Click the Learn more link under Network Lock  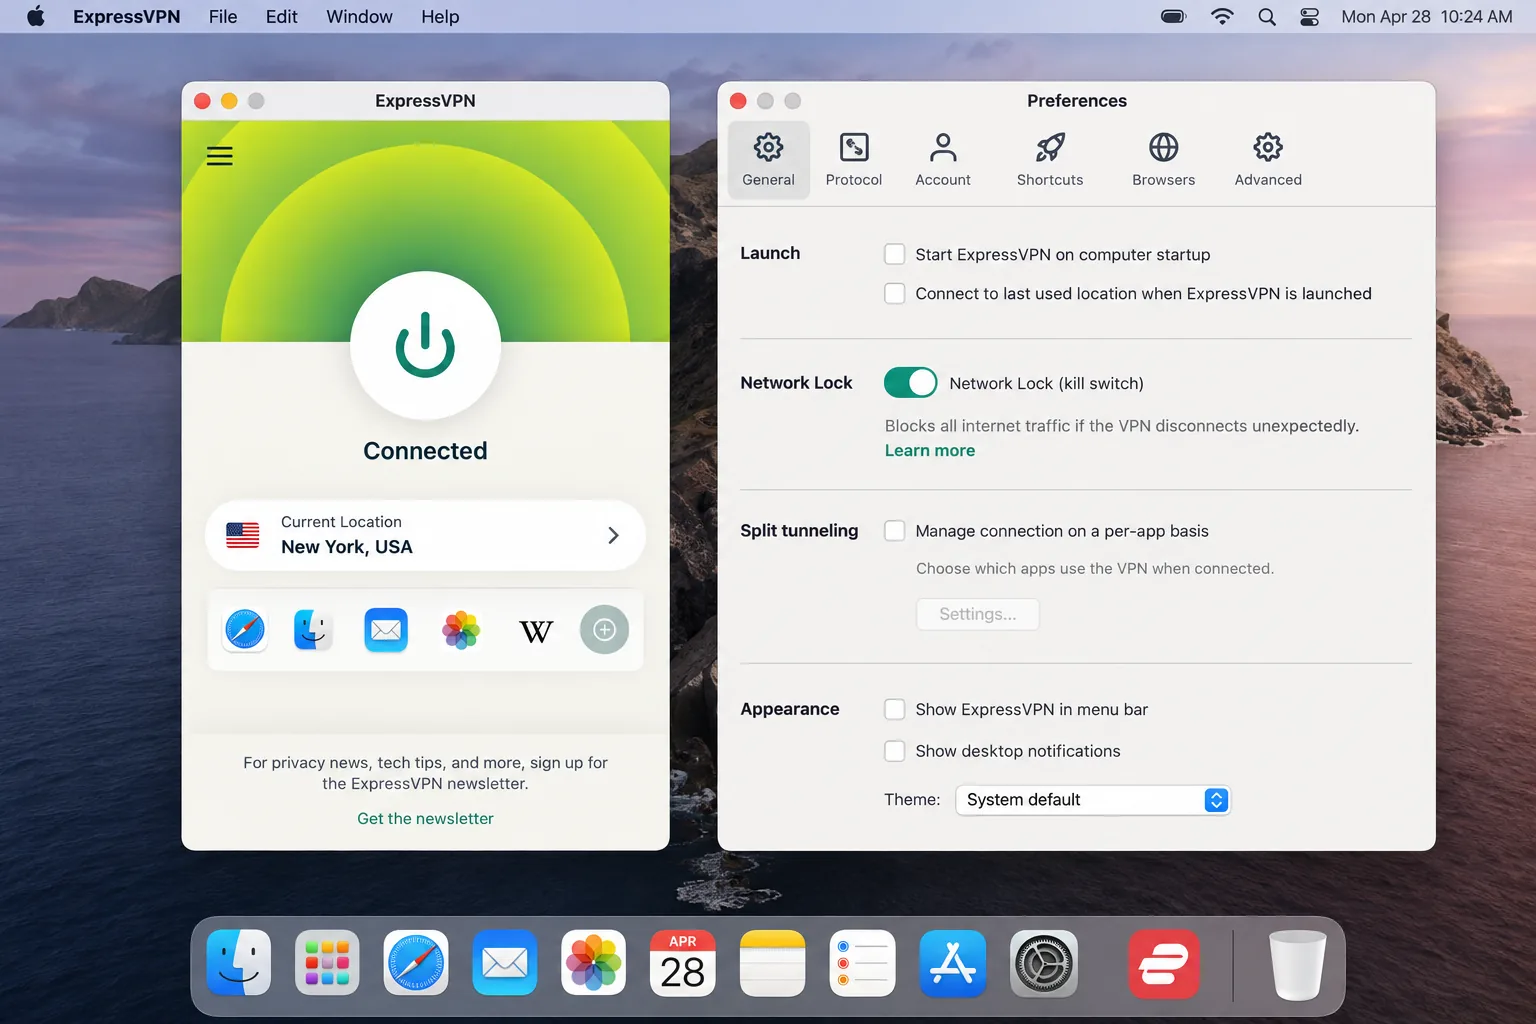930,450
